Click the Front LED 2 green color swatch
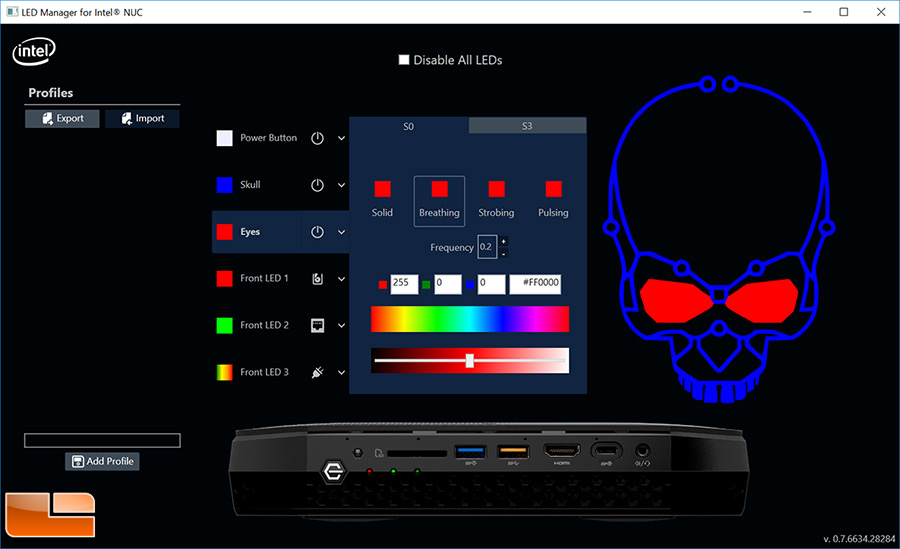This screenshot has height=549, width=900. click(224, 326)
